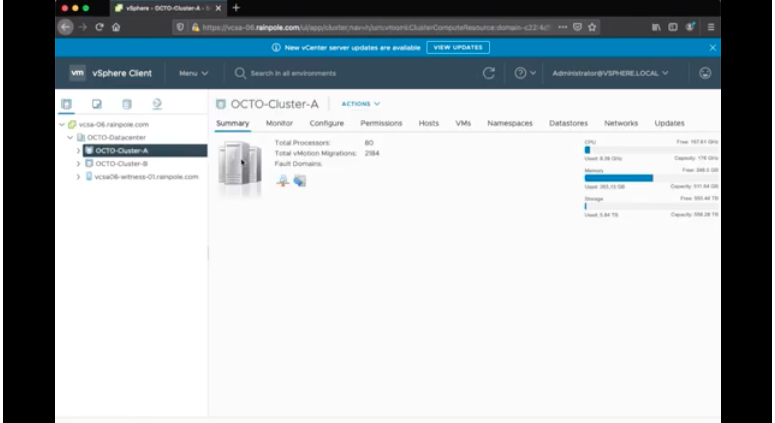The image size is (775, 423).
Task: Click the Total Processors value 80
Action: [x=369, y=143]
